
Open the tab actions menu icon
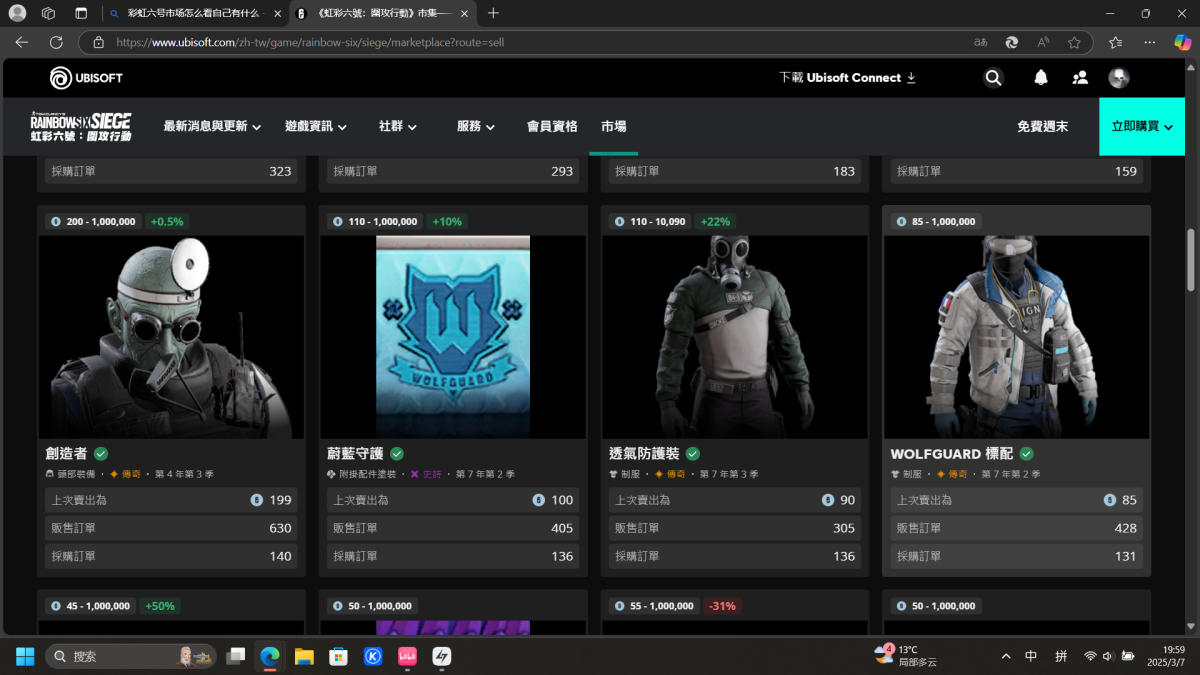point(81,13)
